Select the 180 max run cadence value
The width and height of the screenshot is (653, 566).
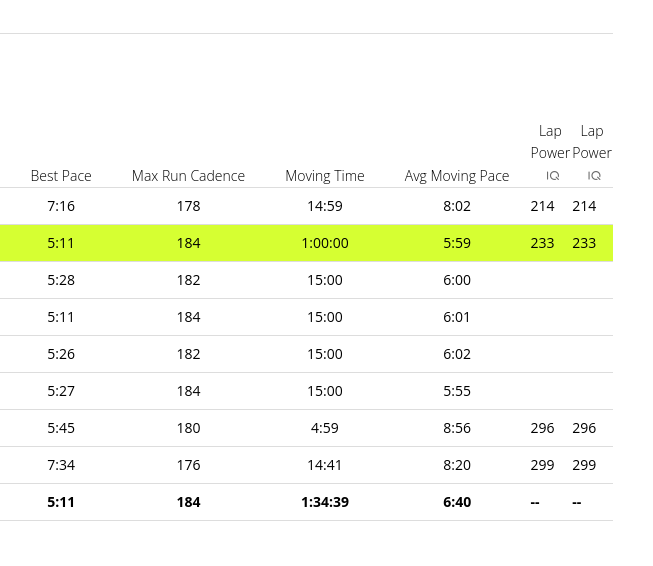point(188,429)
